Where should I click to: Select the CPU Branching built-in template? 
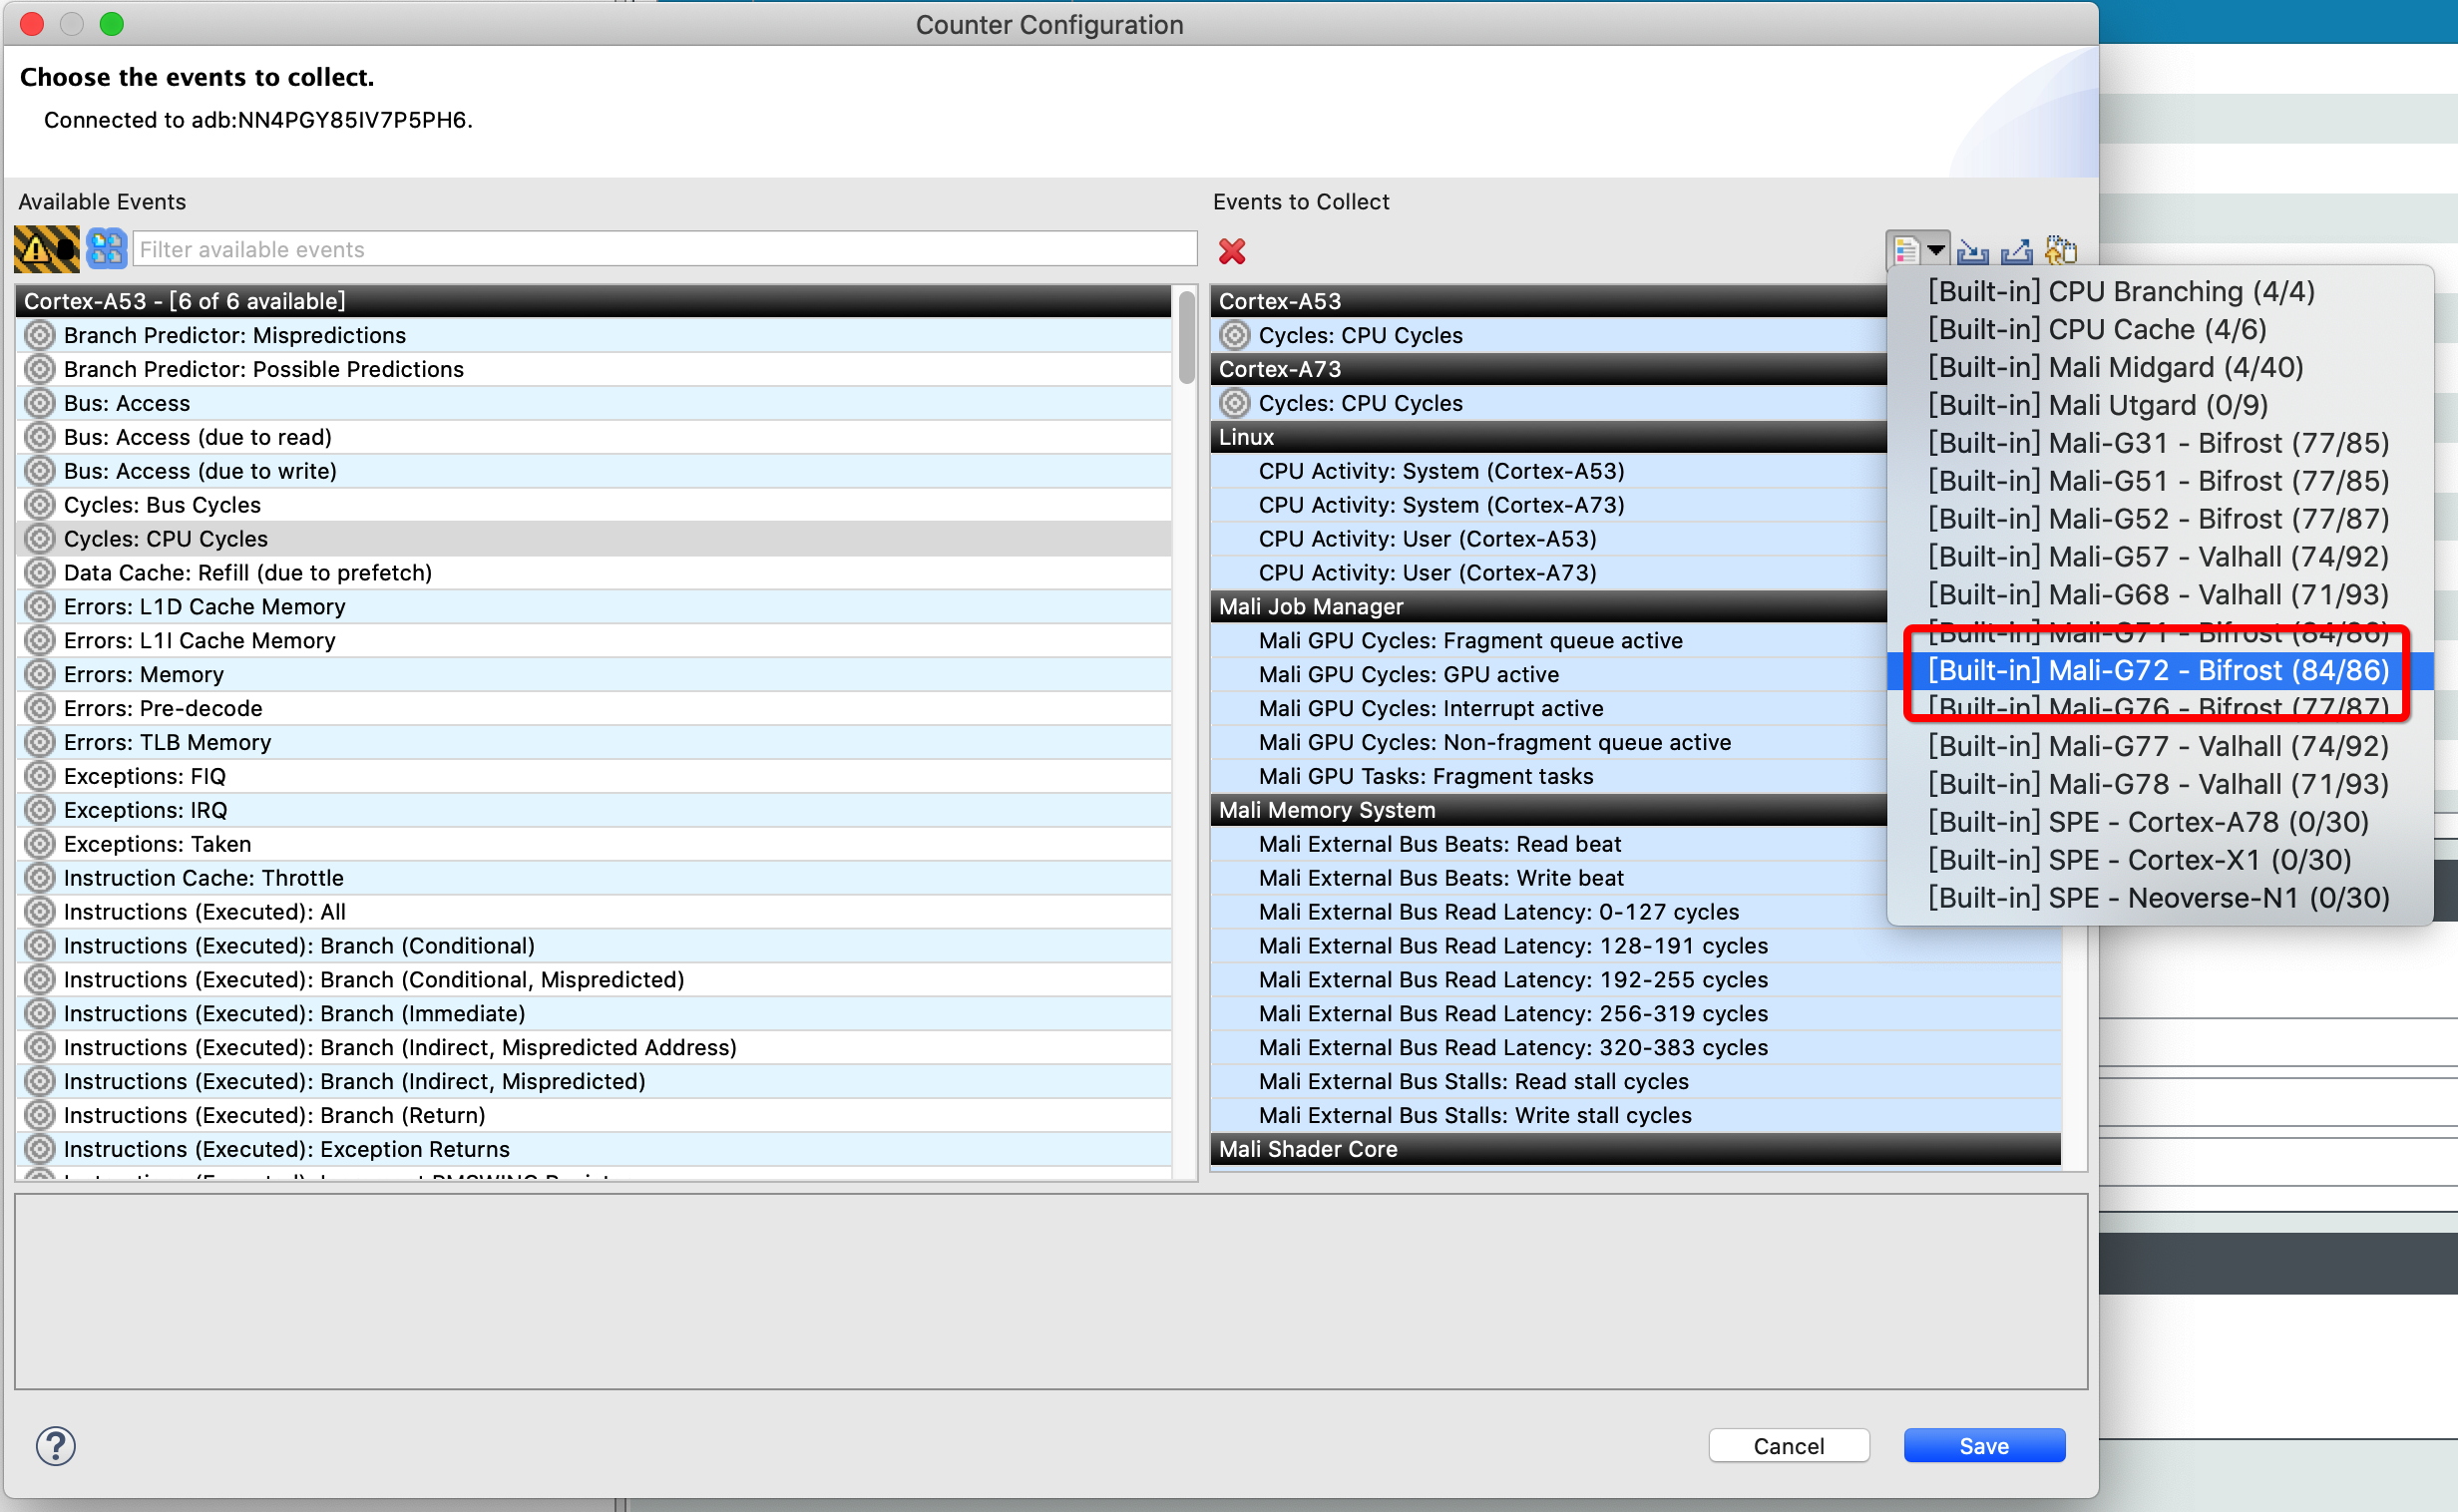(2120, 291)
